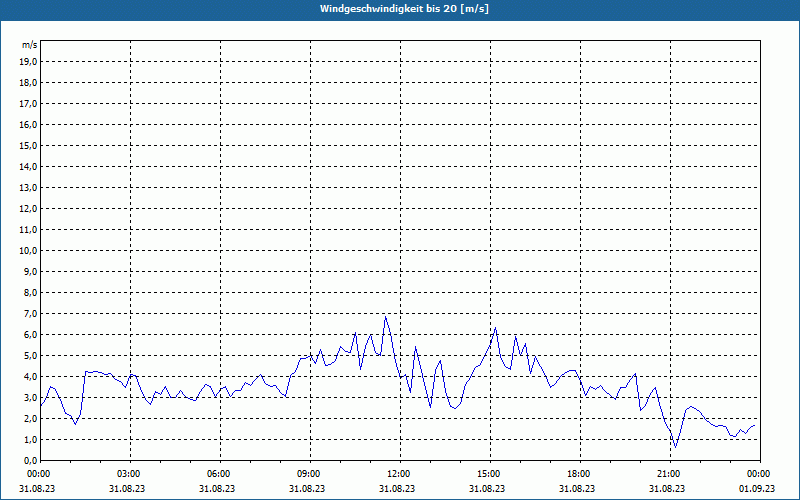Viewport: 800px width, 500px height.
Task: Select the '09:00' time label
Action: pos(310,474)
